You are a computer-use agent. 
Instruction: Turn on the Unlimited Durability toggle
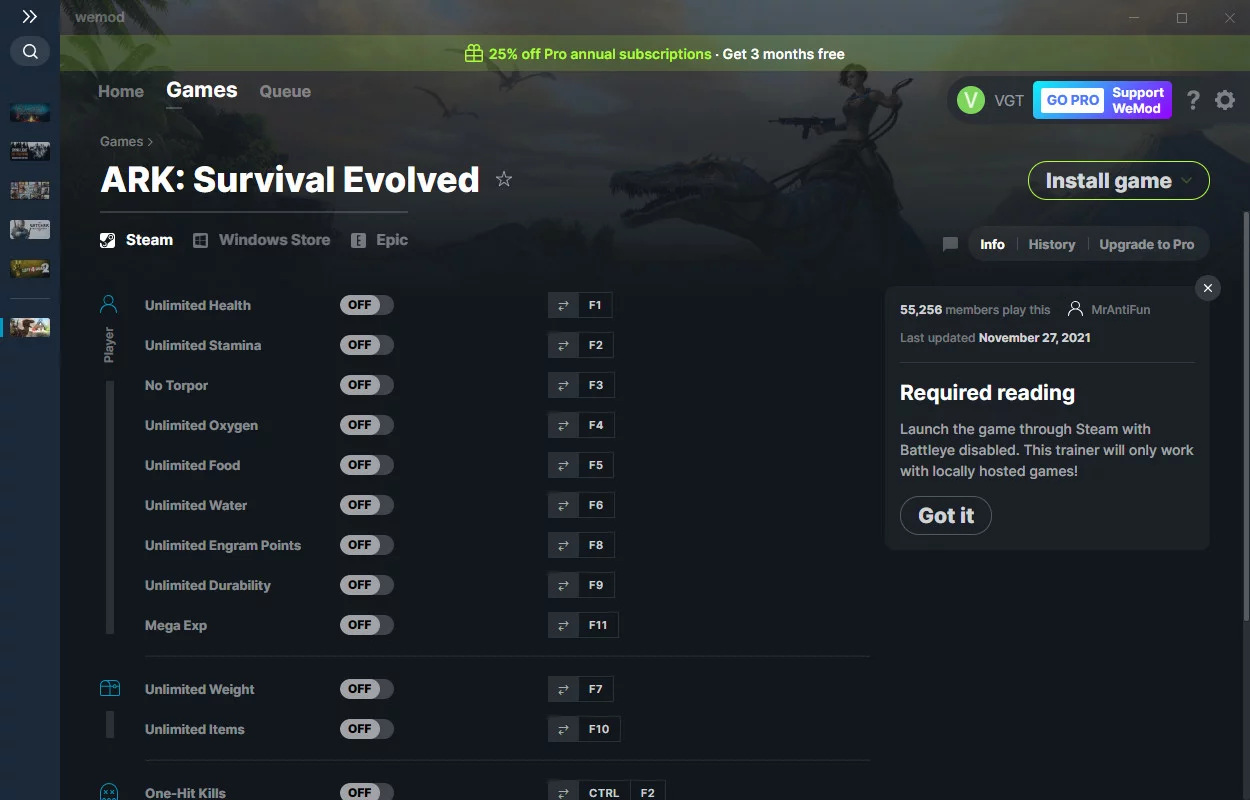pos(367,585)
